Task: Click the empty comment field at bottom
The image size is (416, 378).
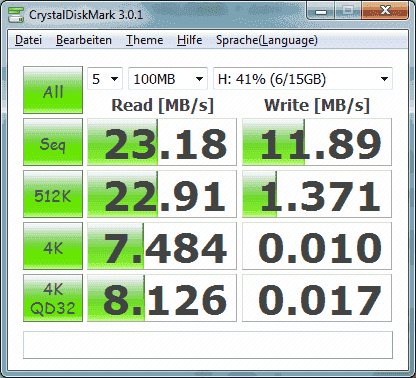Action: coord(208,345)
